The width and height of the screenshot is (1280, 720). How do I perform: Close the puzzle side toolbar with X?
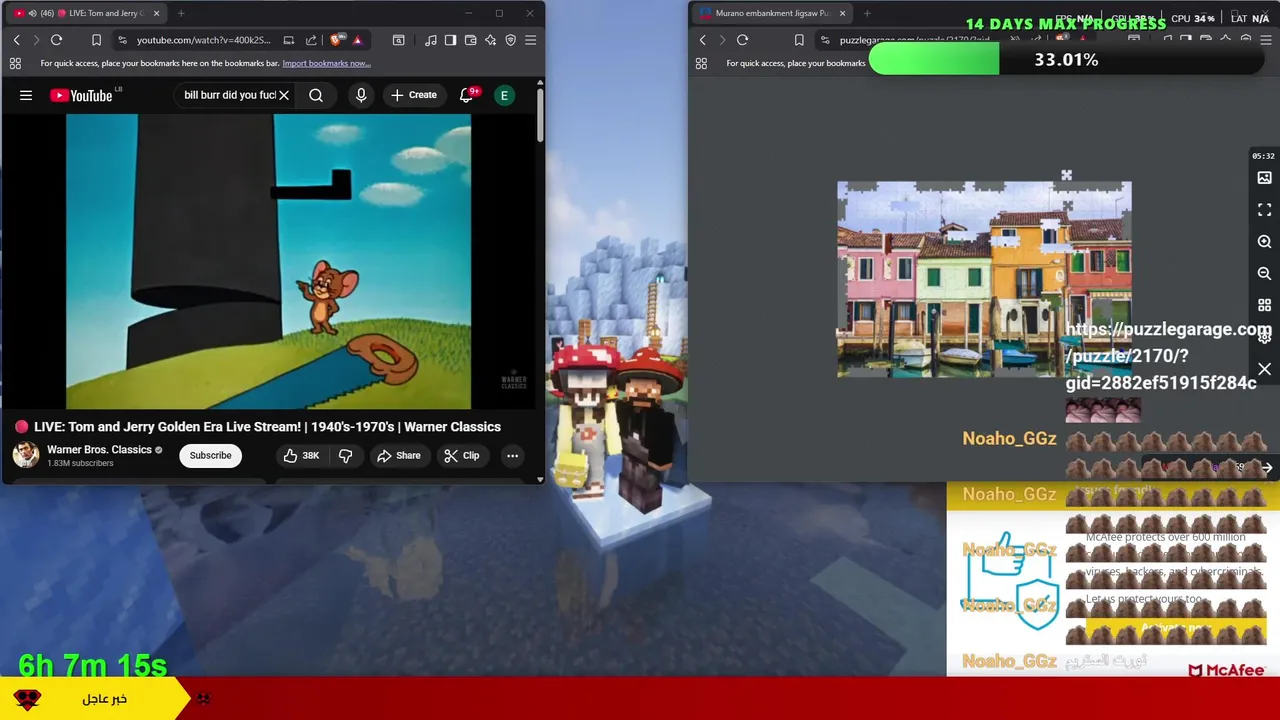pyautogui.click(x=1264, y=370)
